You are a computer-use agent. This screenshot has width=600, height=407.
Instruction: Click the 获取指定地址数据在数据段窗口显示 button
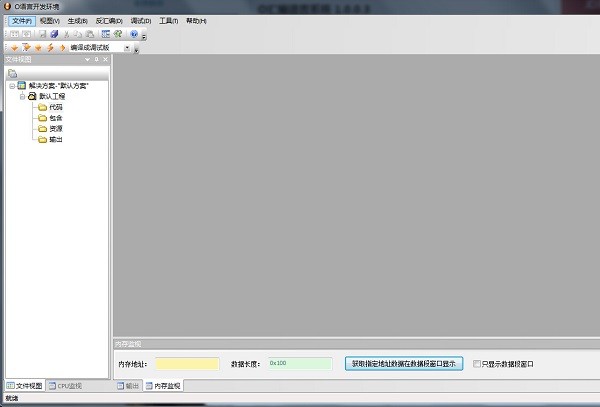point(404,364)
